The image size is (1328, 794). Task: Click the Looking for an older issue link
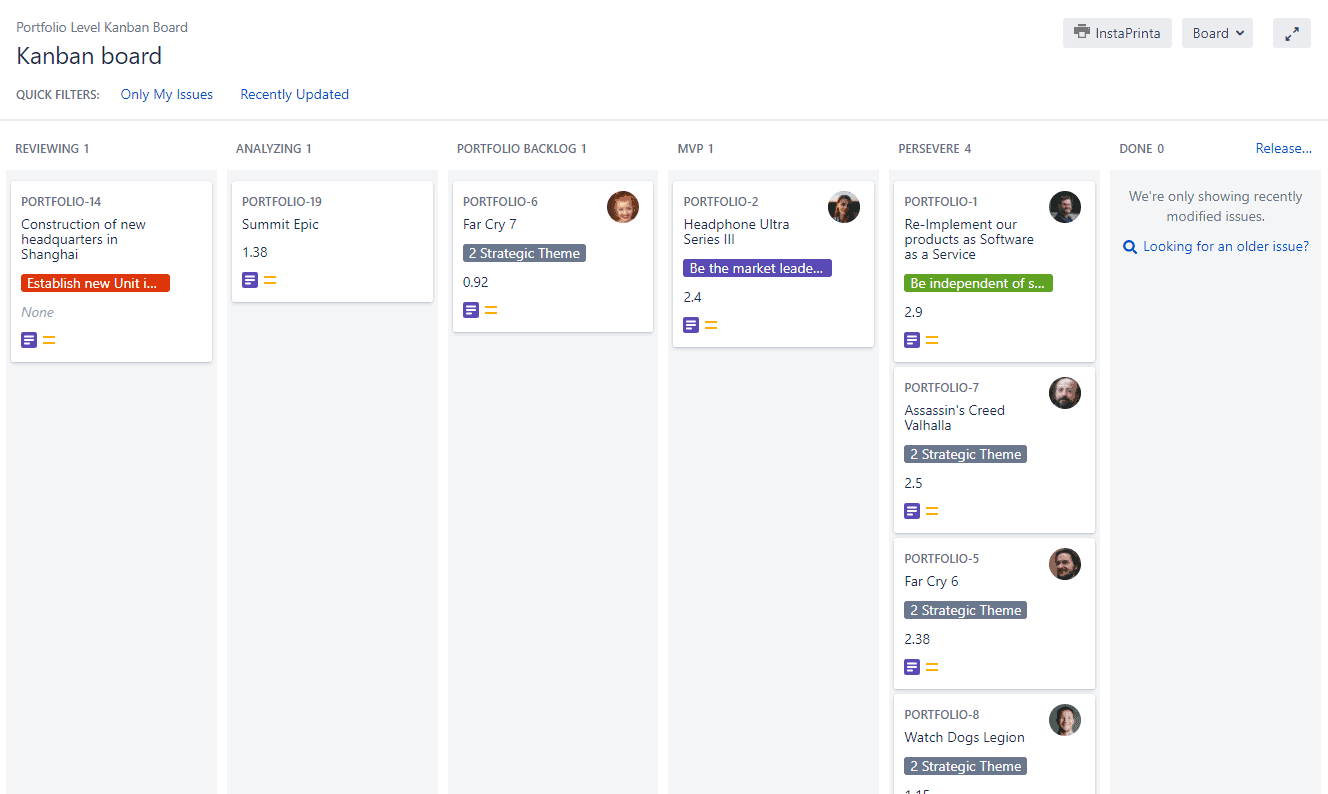(x=1222, y=245)
